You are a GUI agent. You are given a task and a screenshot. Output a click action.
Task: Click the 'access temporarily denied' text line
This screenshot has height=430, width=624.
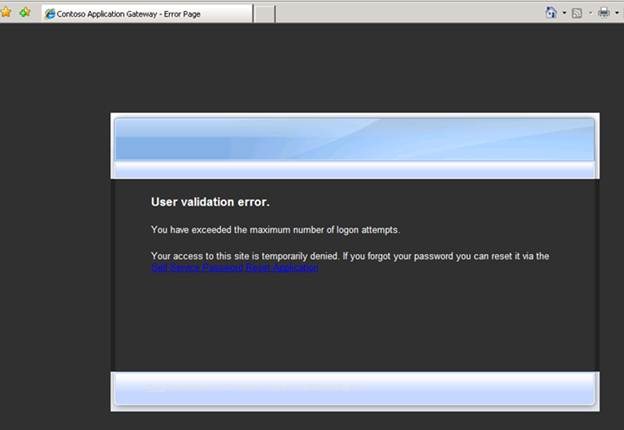[350, 256]
